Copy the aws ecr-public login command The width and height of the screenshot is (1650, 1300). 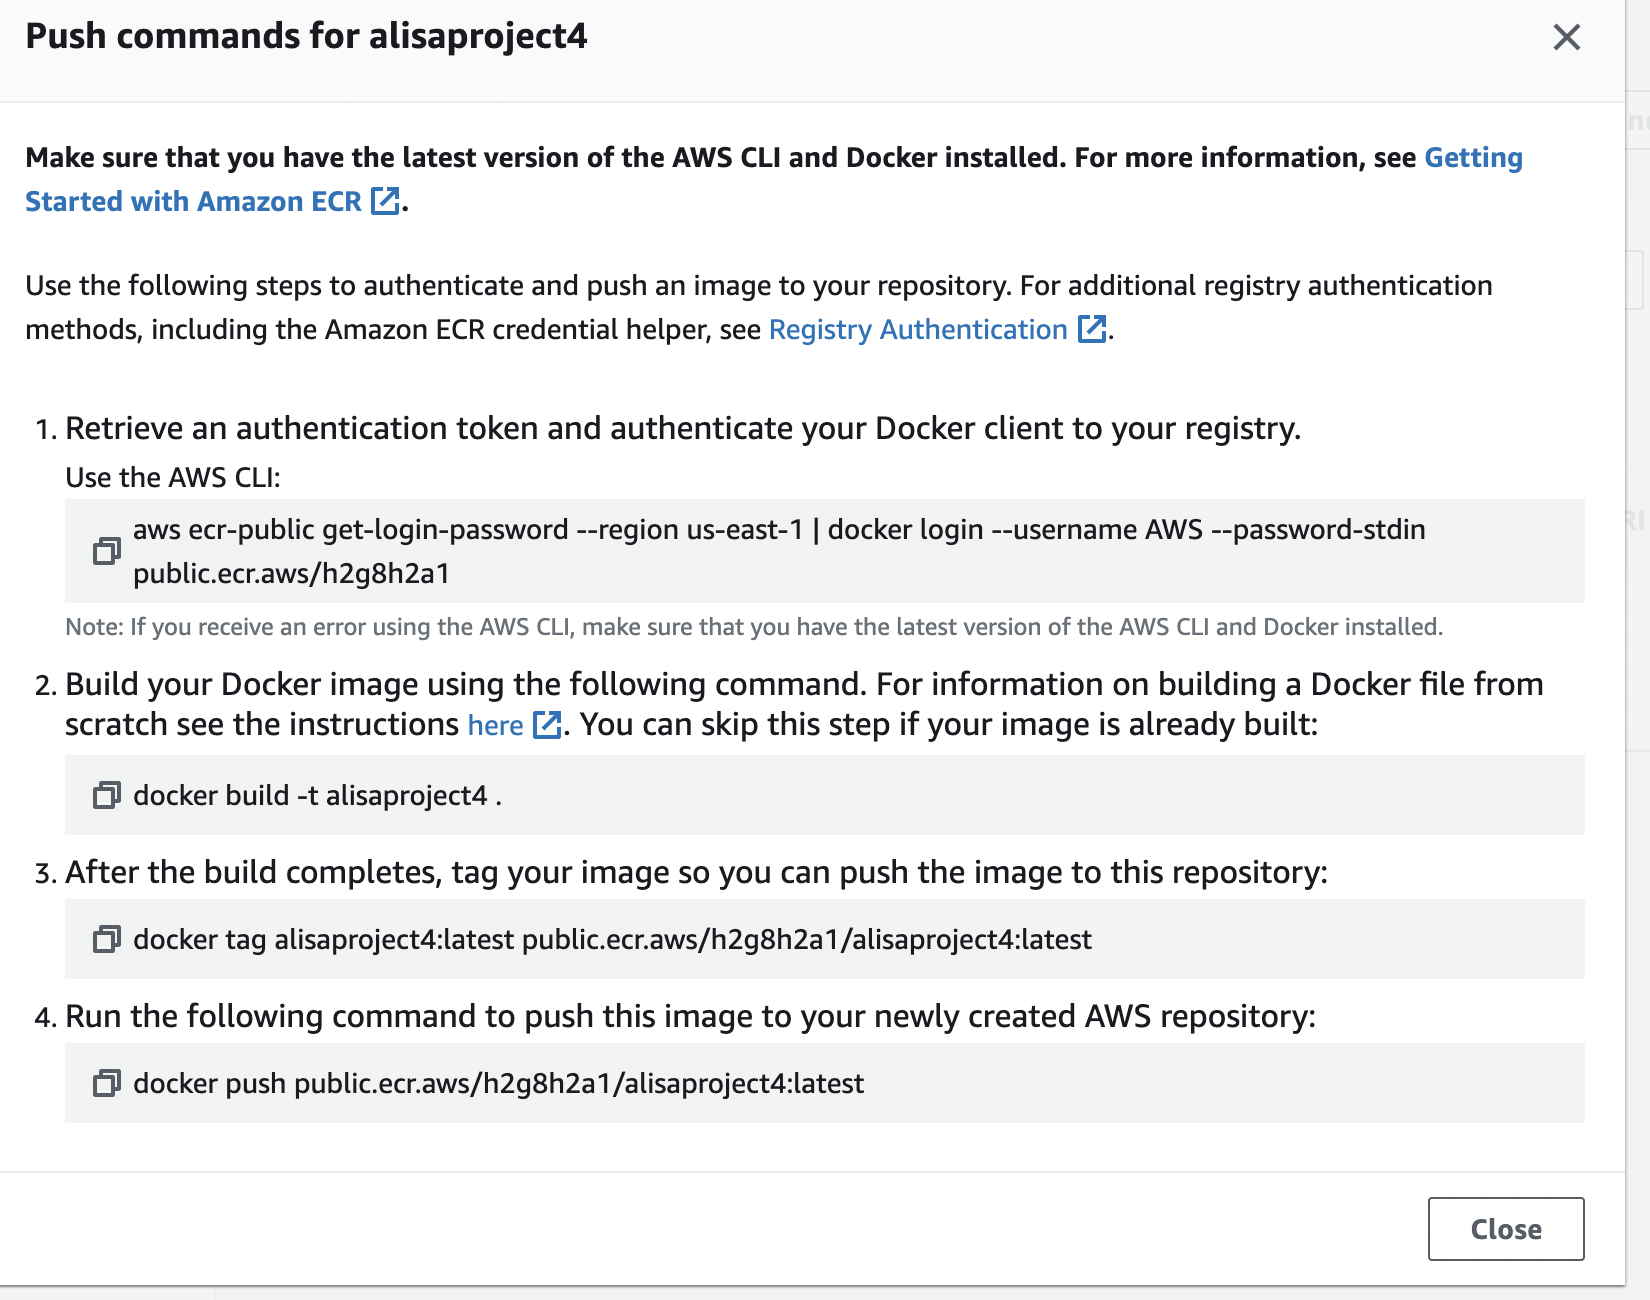click(x=106, y=551)
